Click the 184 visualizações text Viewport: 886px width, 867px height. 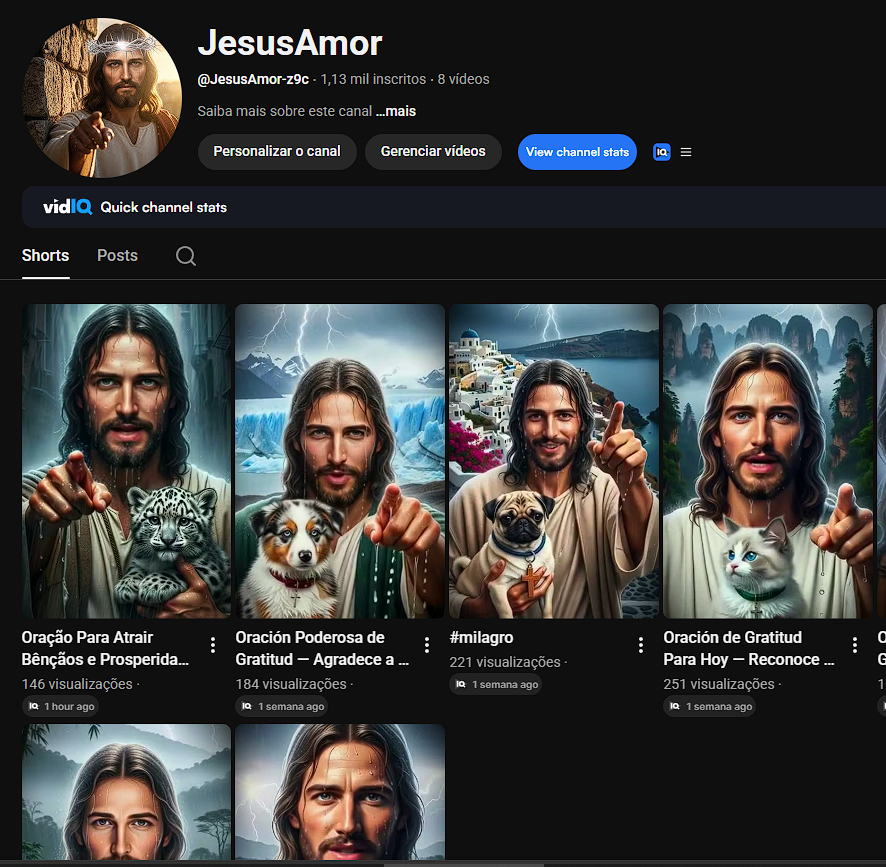tap(291, 684)
